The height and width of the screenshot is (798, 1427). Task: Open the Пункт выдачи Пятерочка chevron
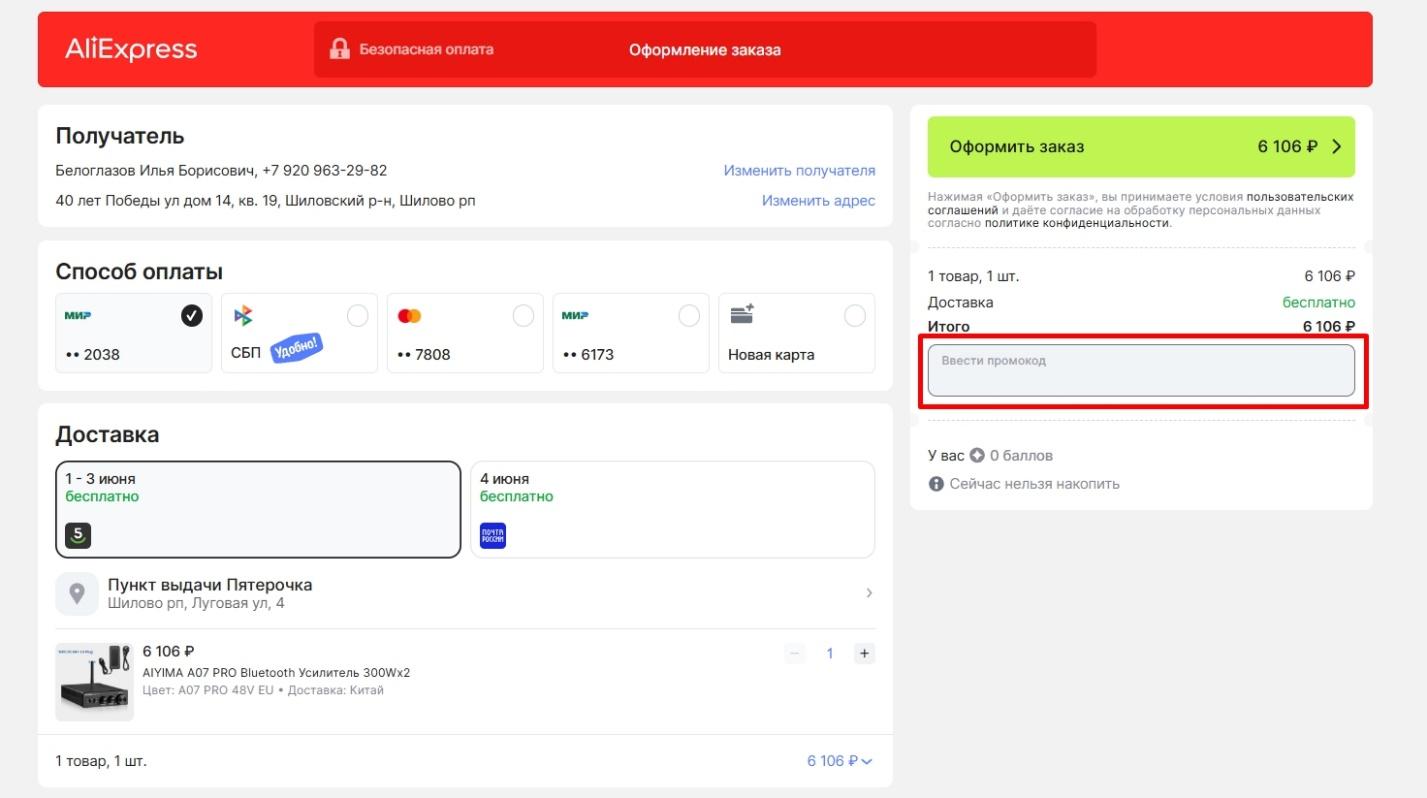pyautogui.click(x=869, y=593)
